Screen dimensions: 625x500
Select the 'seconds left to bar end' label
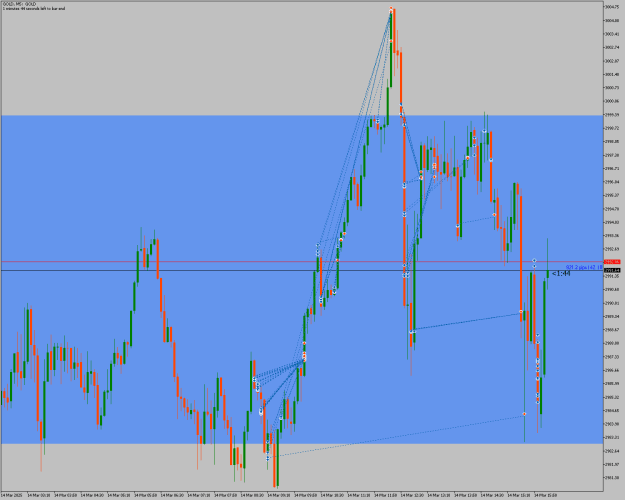[33, 8]
